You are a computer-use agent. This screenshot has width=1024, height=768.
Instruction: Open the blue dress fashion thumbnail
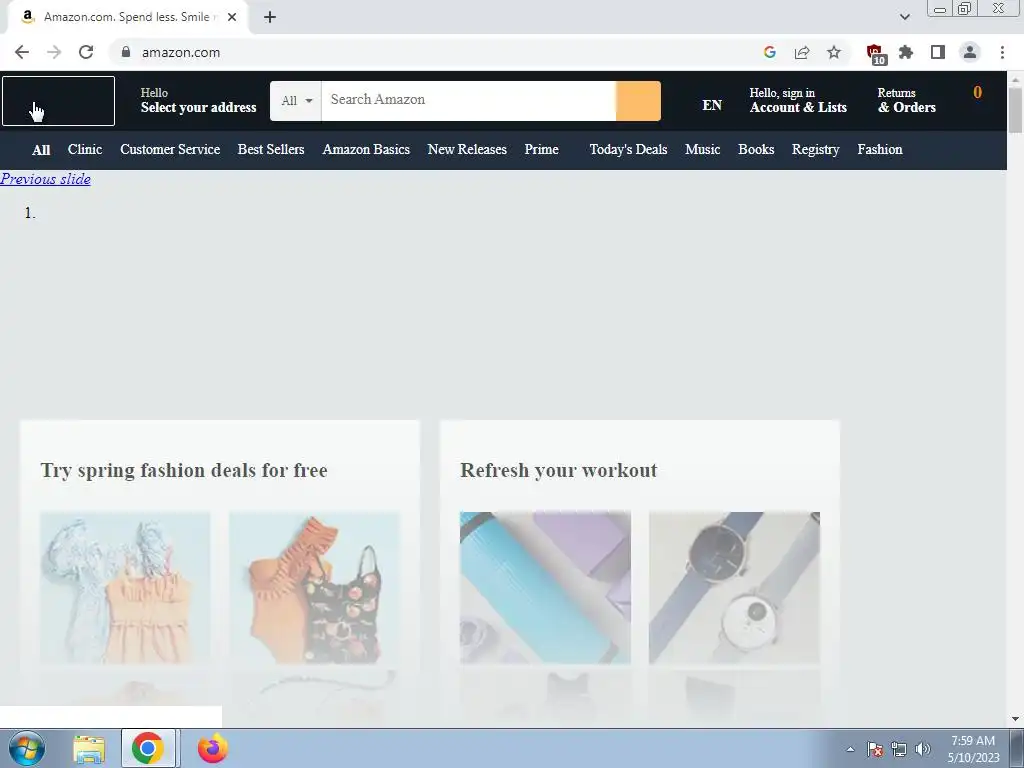tap(125, 588)
